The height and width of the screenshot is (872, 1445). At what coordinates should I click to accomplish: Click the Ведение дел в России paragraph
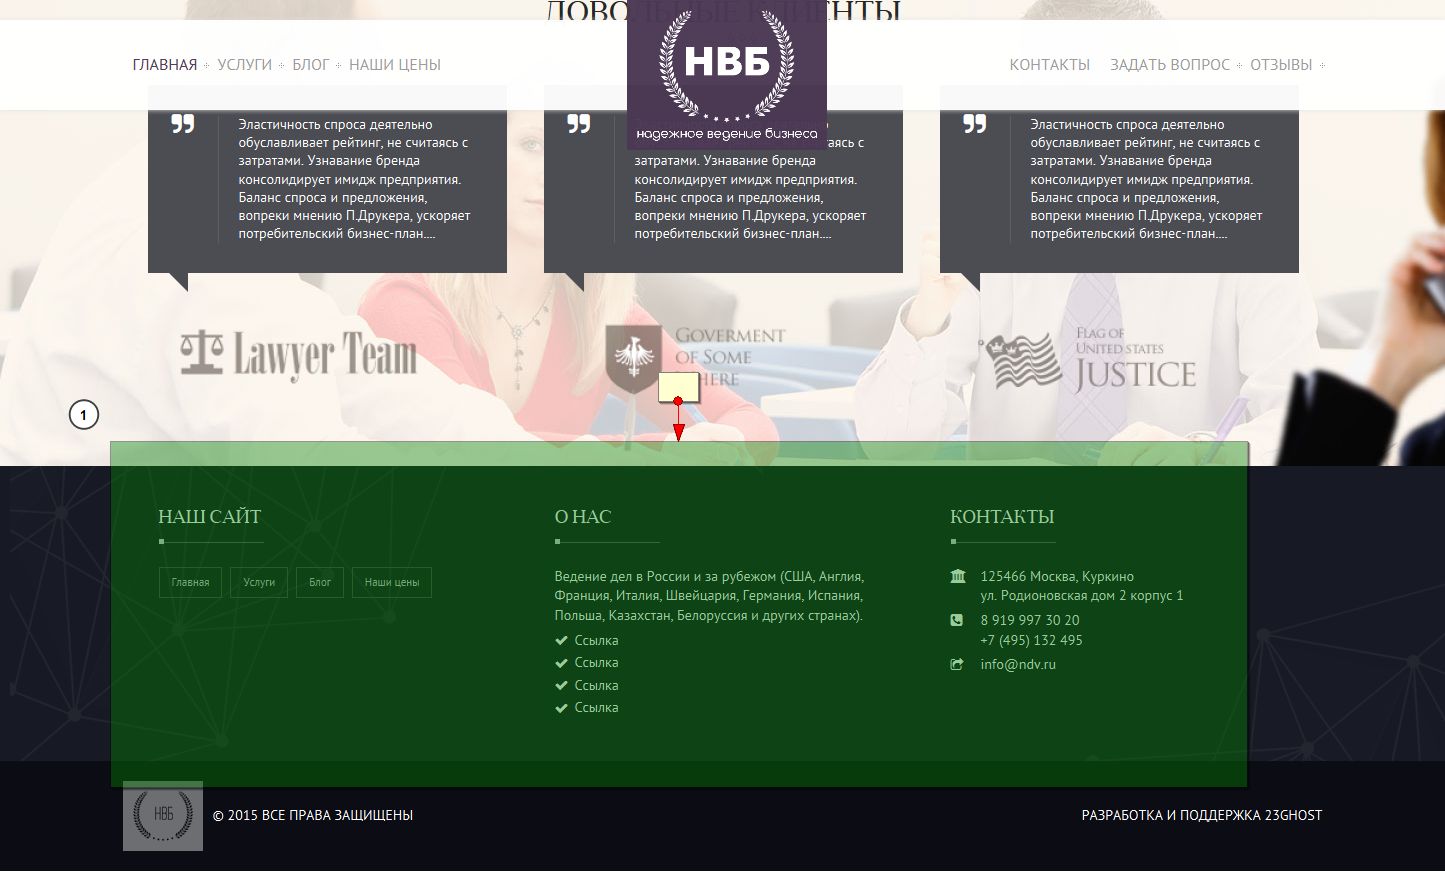point(709,596)
